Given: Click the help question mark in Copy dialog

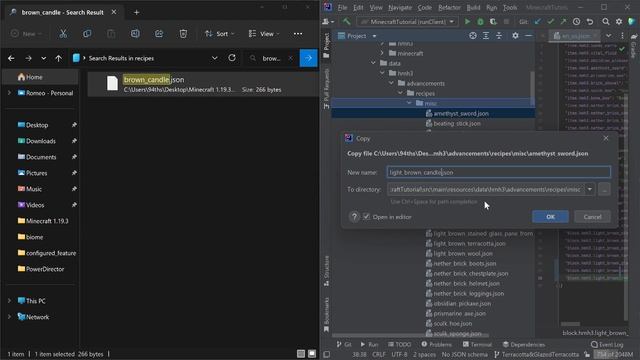Looking at the screenshot, I should coord(354,217).
